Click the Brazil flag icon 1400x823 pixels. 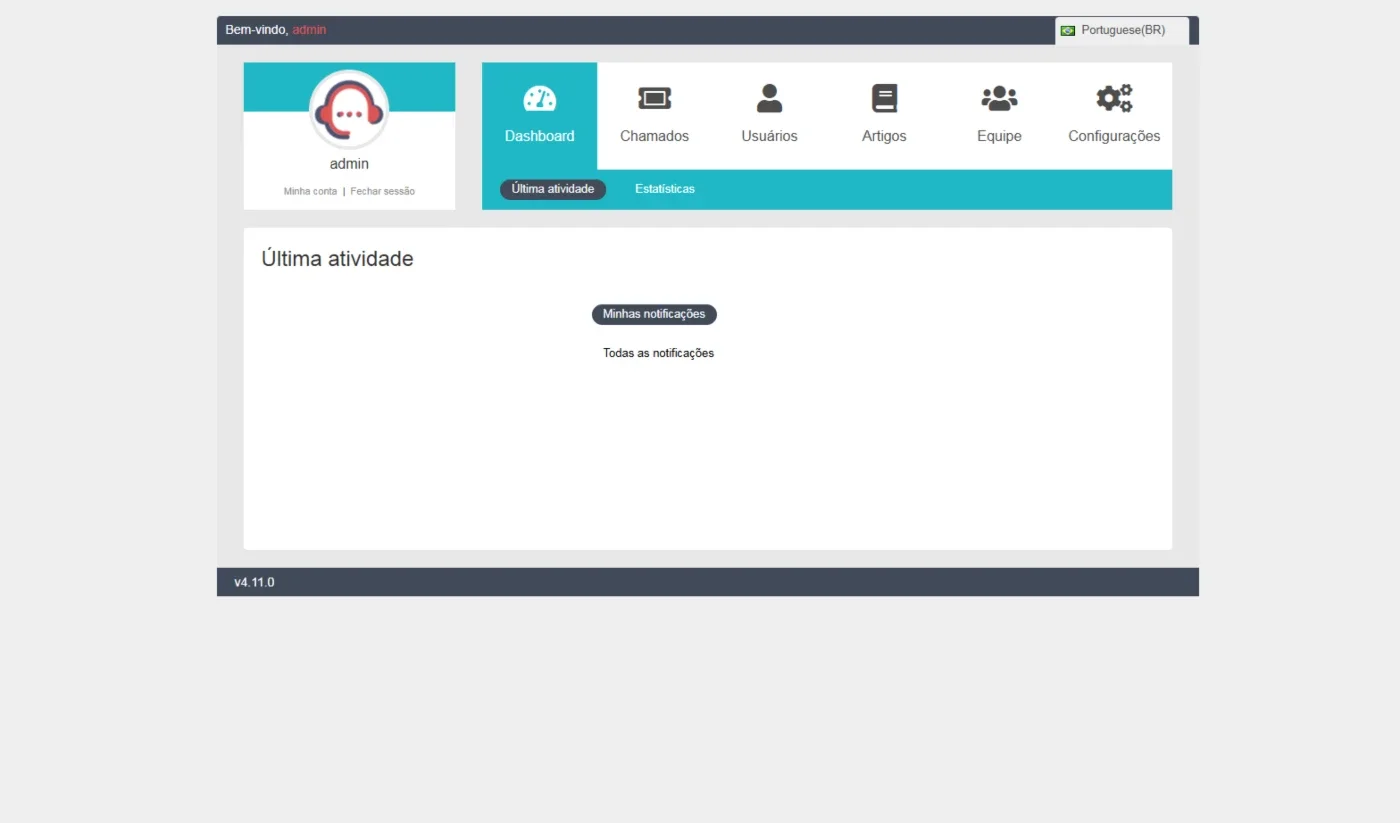(x=1068, y=31)
